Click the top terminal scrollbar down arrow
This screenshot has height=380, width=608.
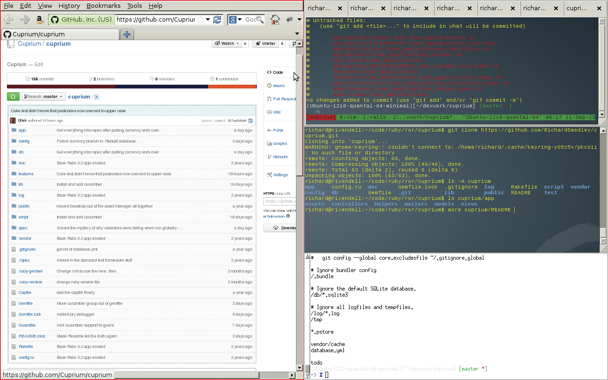tap(602, 114)
